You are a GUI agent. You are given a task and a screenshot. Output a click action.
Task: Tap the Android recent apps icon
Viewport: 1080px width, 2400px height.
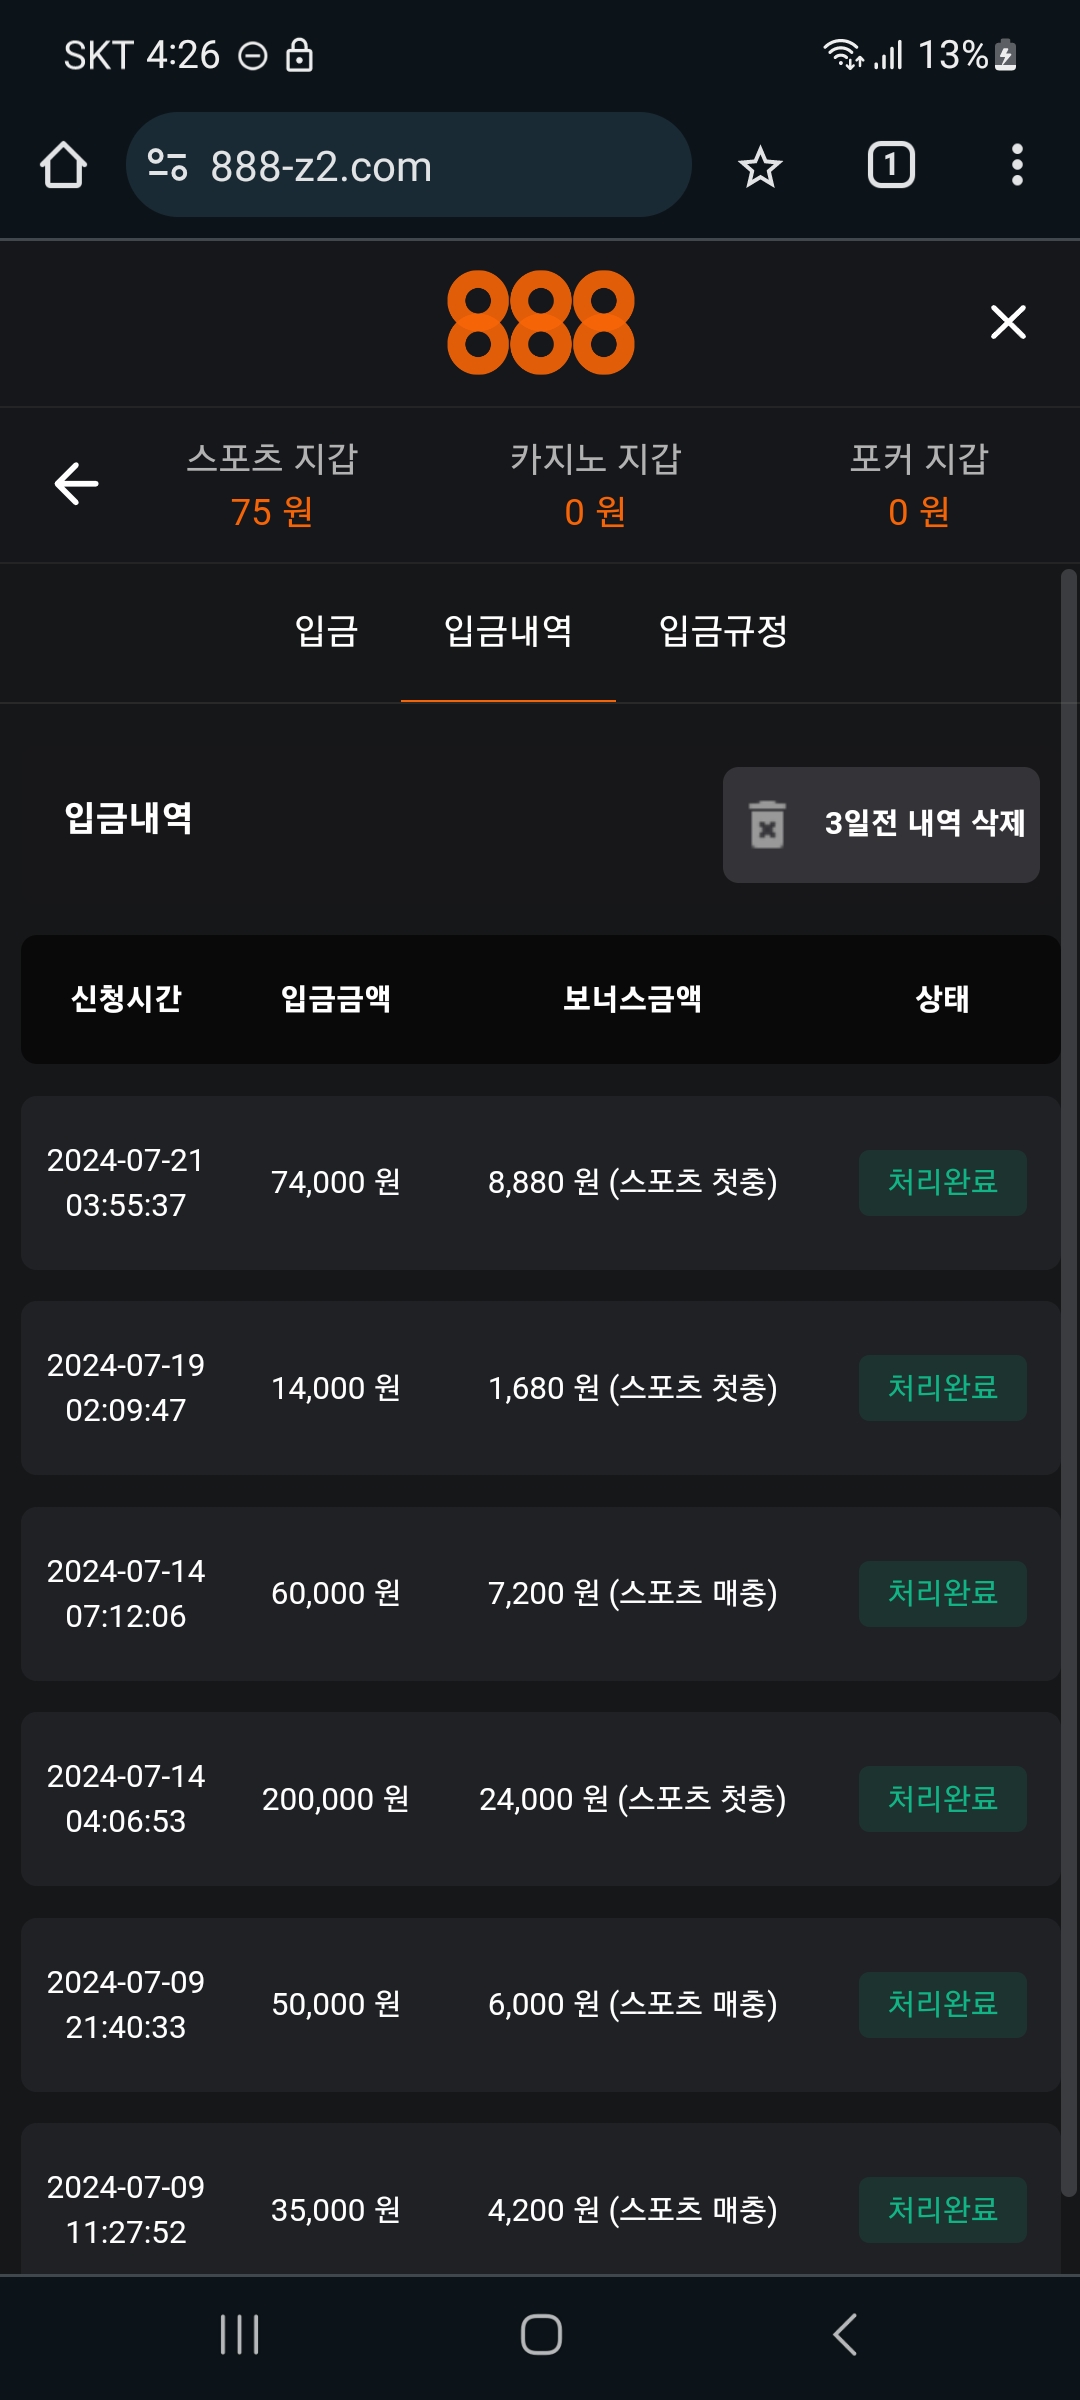pyautogui.click(x=240, y=2335)
